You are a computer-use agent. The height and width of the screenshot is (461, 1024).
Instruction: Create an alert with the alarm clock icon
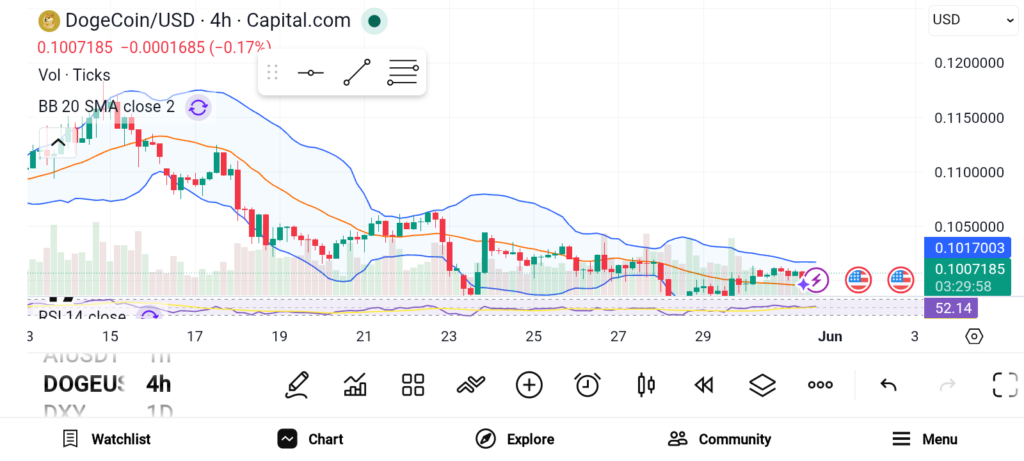(588, 385)
